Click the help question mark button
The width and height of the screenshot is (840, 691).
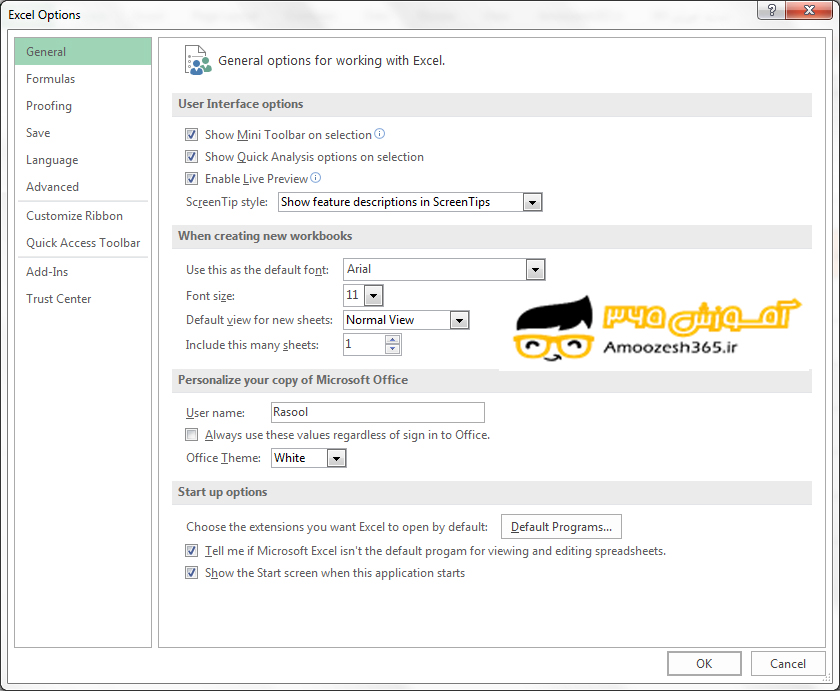point(771,10)
